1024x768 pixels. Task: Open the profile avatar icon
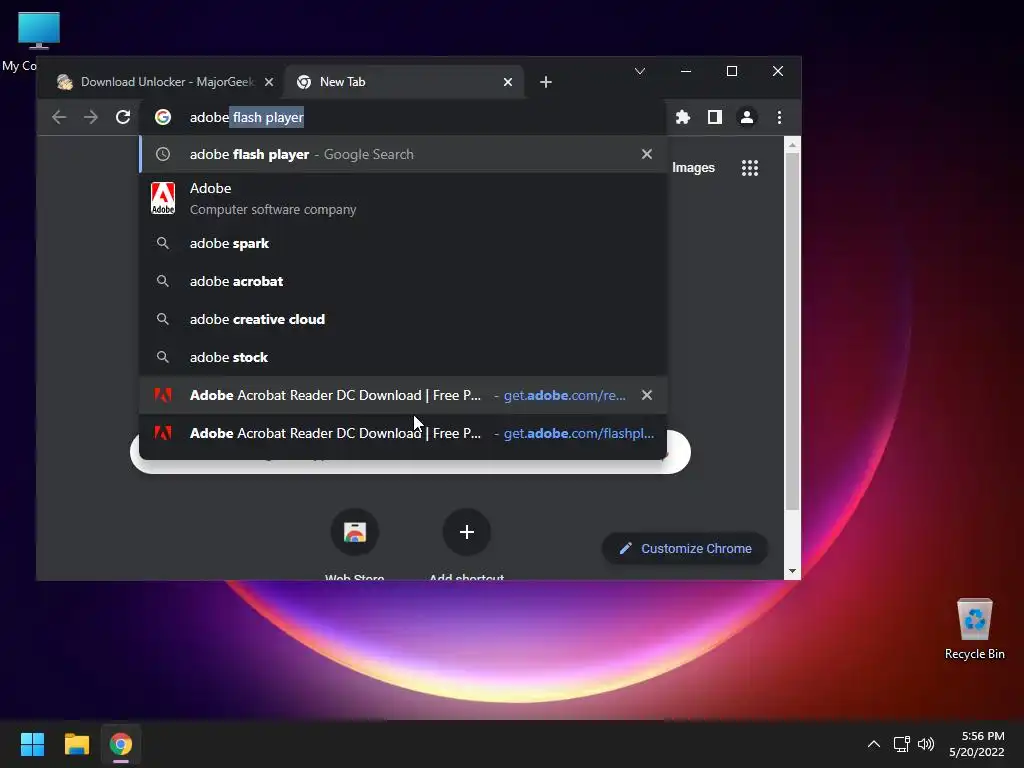click(x=746, y=117)
